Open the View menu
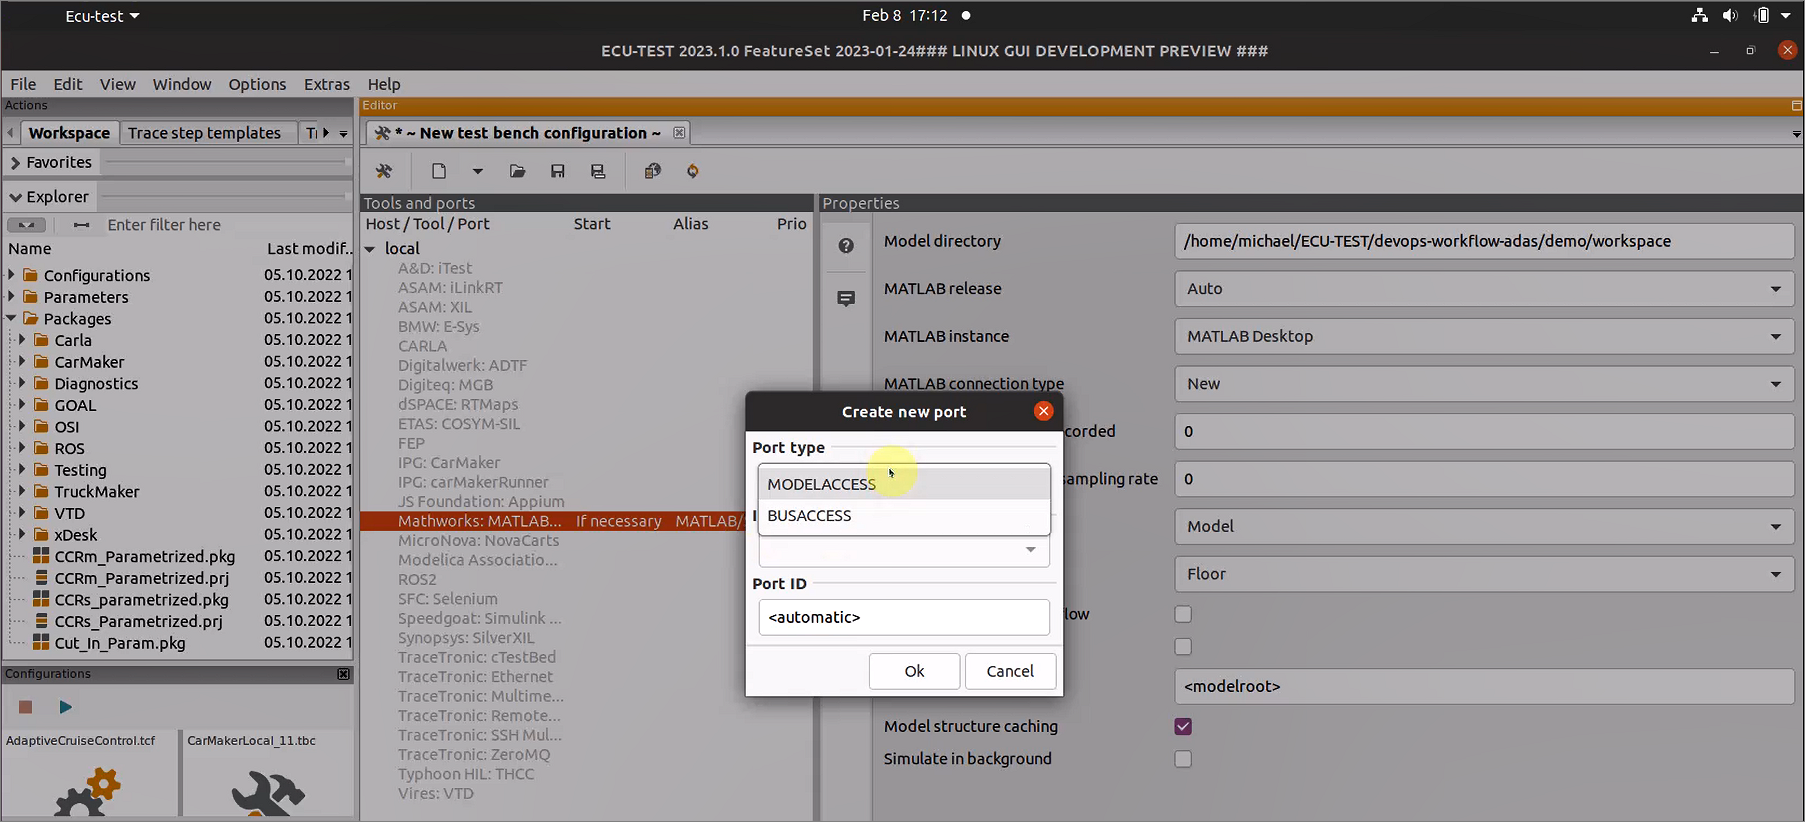This screenshot has height=822, width=1805. [117, 84]
